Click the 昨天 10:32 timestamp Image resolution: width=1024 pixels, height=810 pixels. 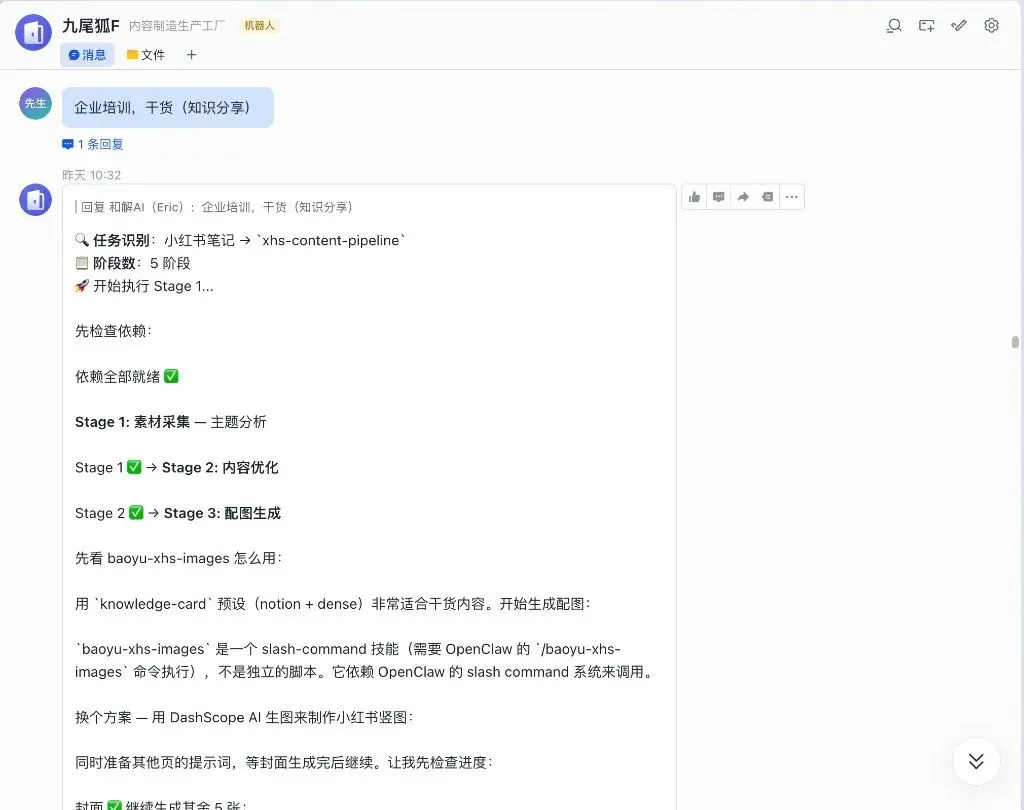(91, 175)
